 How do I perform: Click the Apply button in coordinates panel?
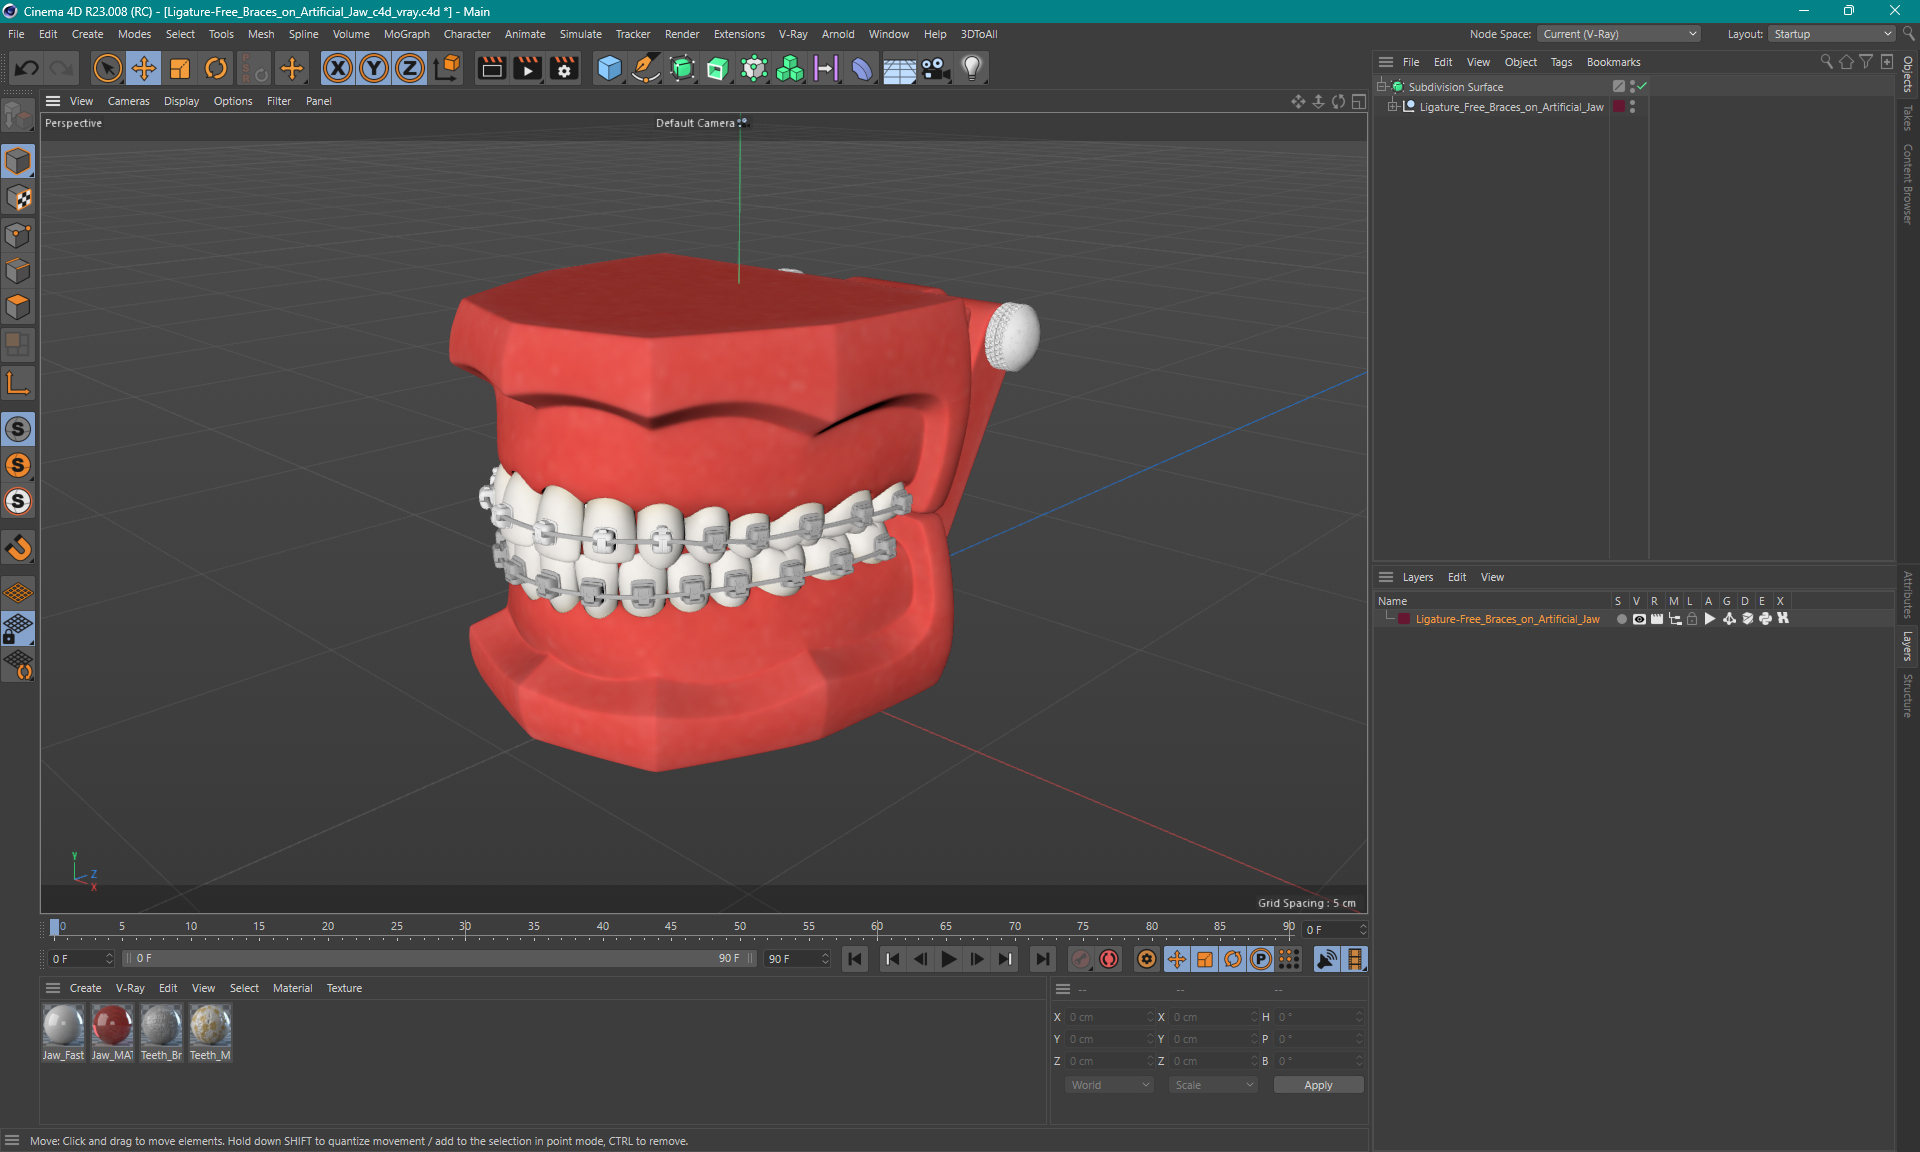pyautogui.click(x=1314, y=1083)
